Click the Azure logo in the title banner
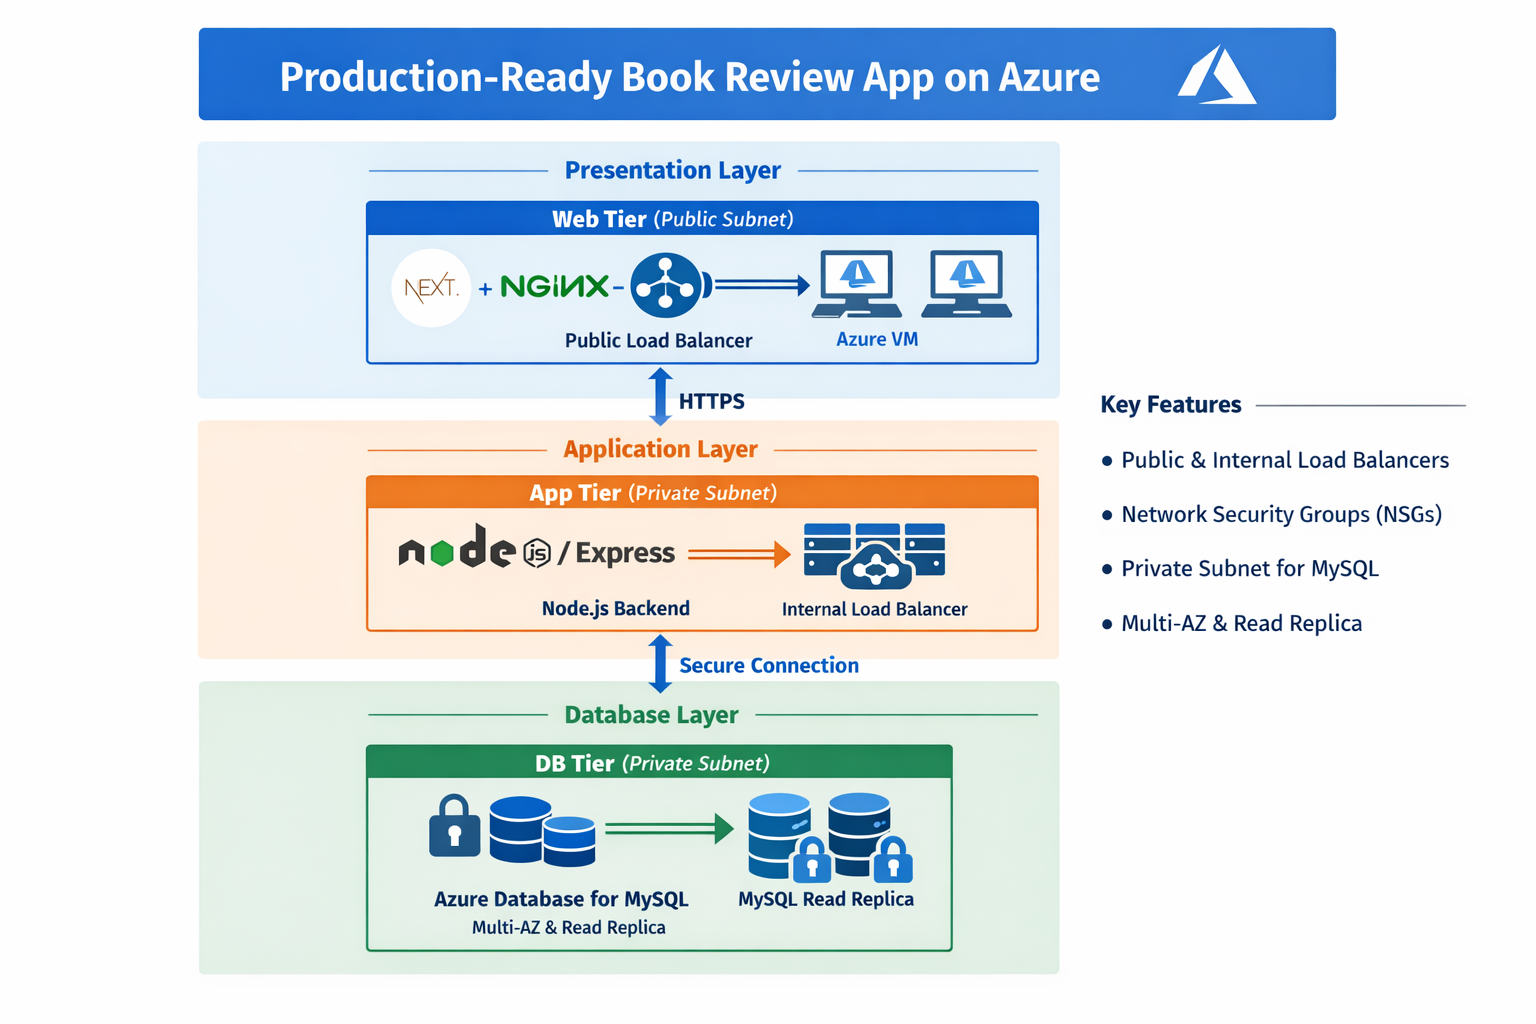The height and width of the screenshot is (1024, 1536). (1216, 74)
